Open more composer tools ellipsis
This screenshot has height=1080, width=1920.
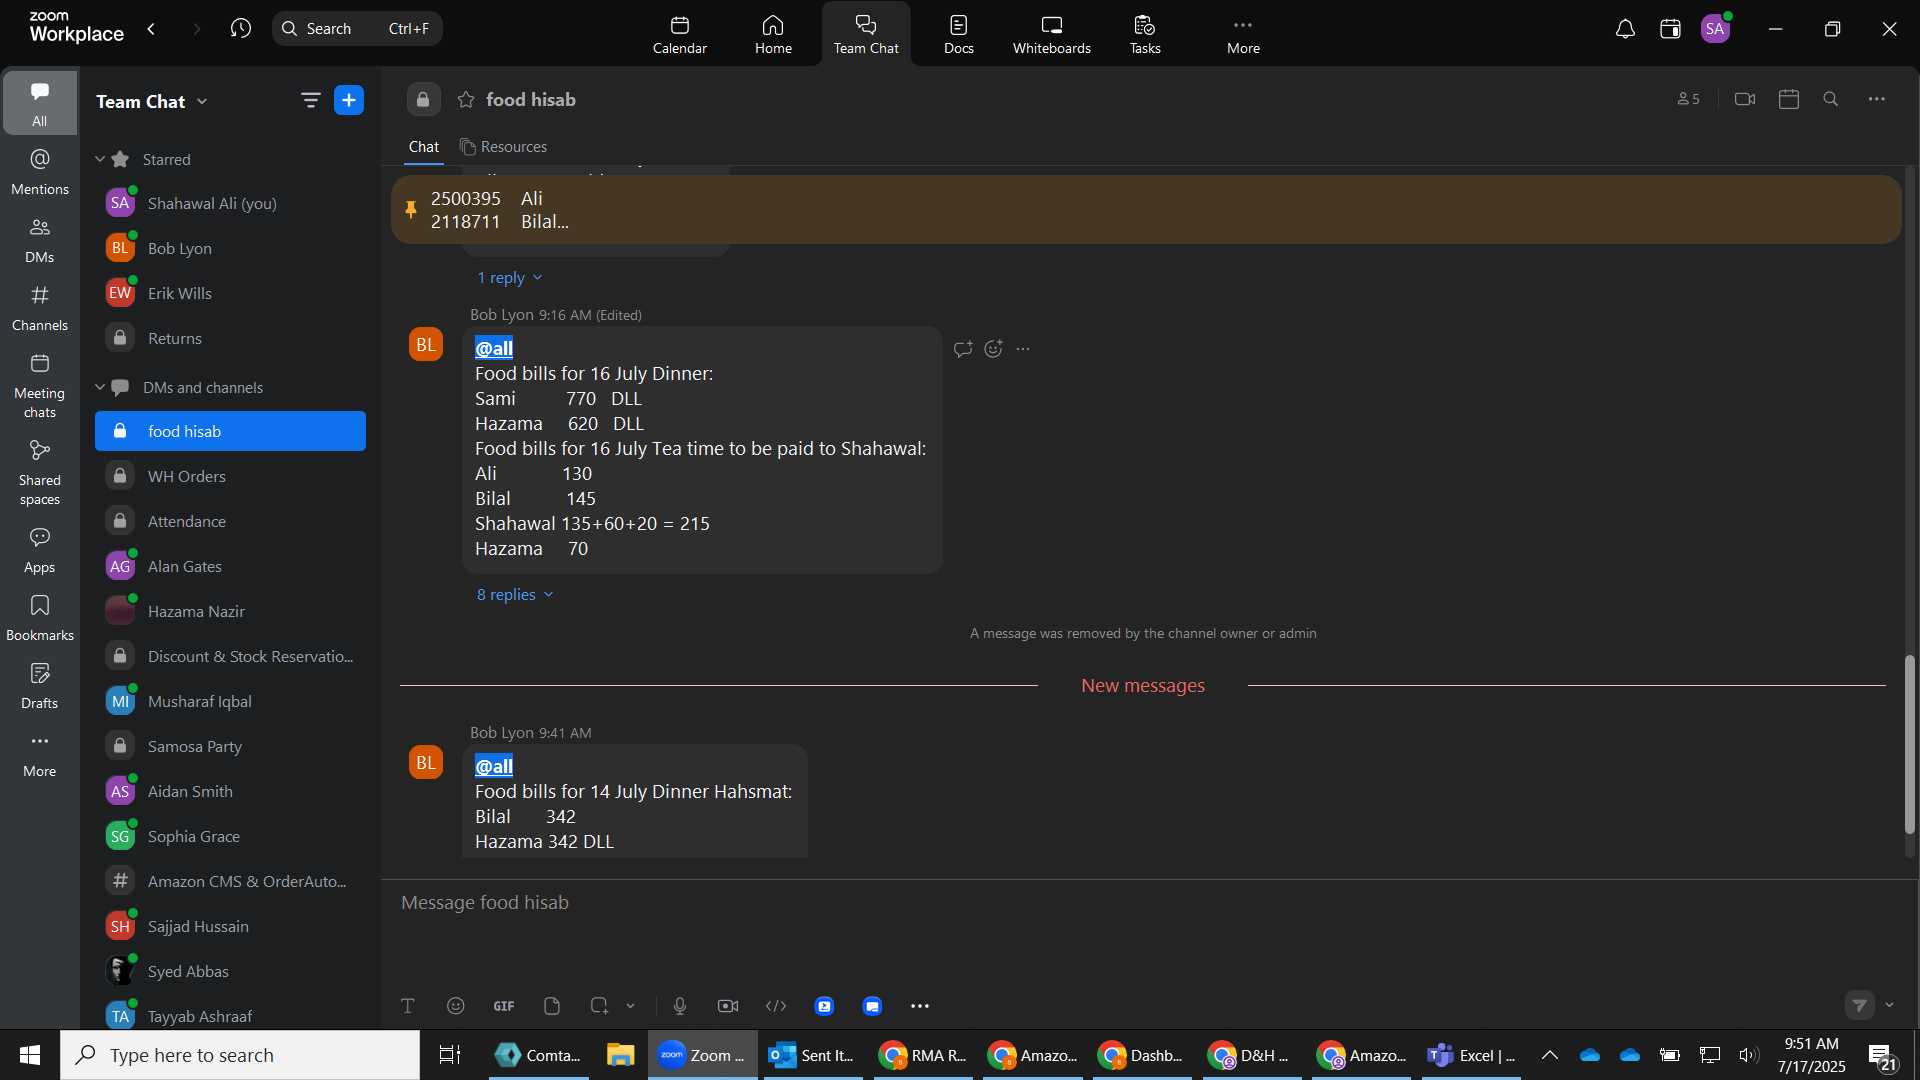pos(920,1006)
